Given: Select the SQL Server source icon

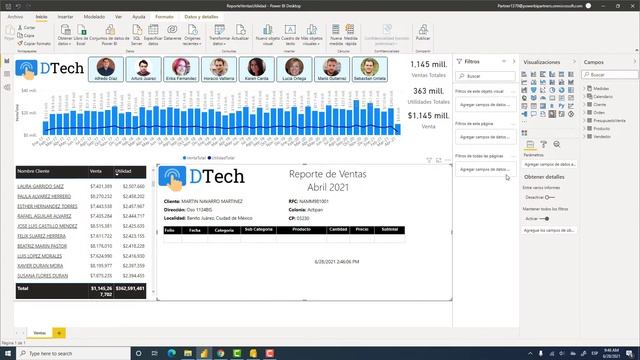Looking at the screenshot, I should [x=137, y=30].
